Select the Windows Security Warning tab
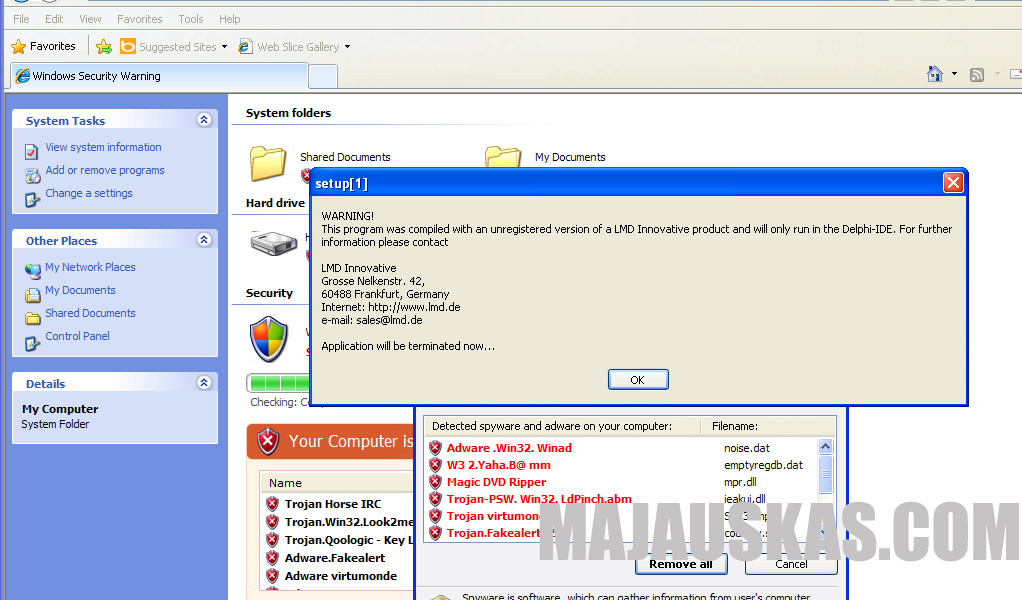 click(x=159, y=76)
